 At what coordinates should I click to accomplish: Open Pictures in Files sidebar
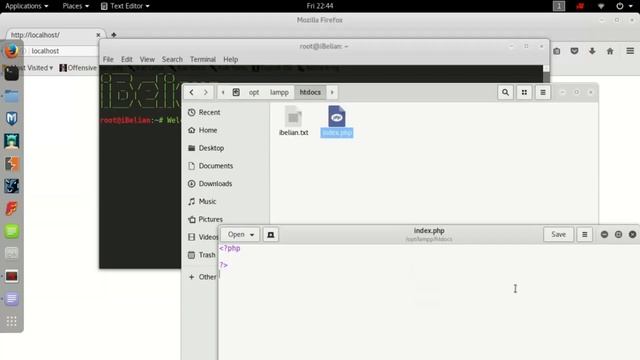coord(225,219)
